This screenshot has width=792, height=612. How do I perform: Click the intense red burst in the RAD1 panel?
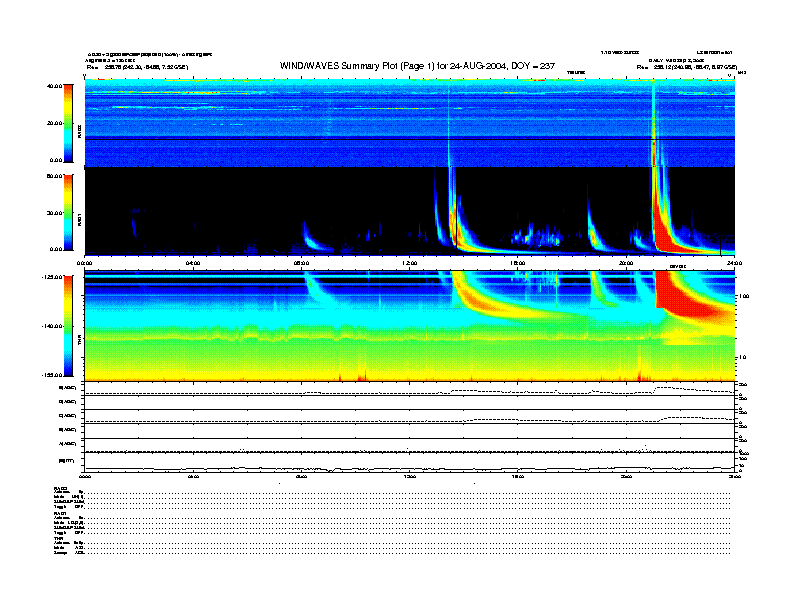pyautogui.click(x=664, y=220)
